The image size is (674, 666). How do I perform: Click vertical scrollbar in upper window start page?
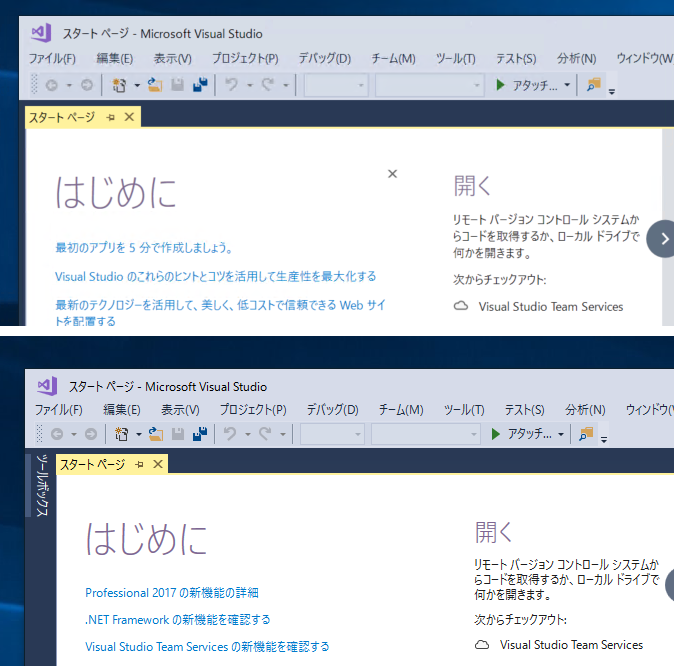point(668,227)
